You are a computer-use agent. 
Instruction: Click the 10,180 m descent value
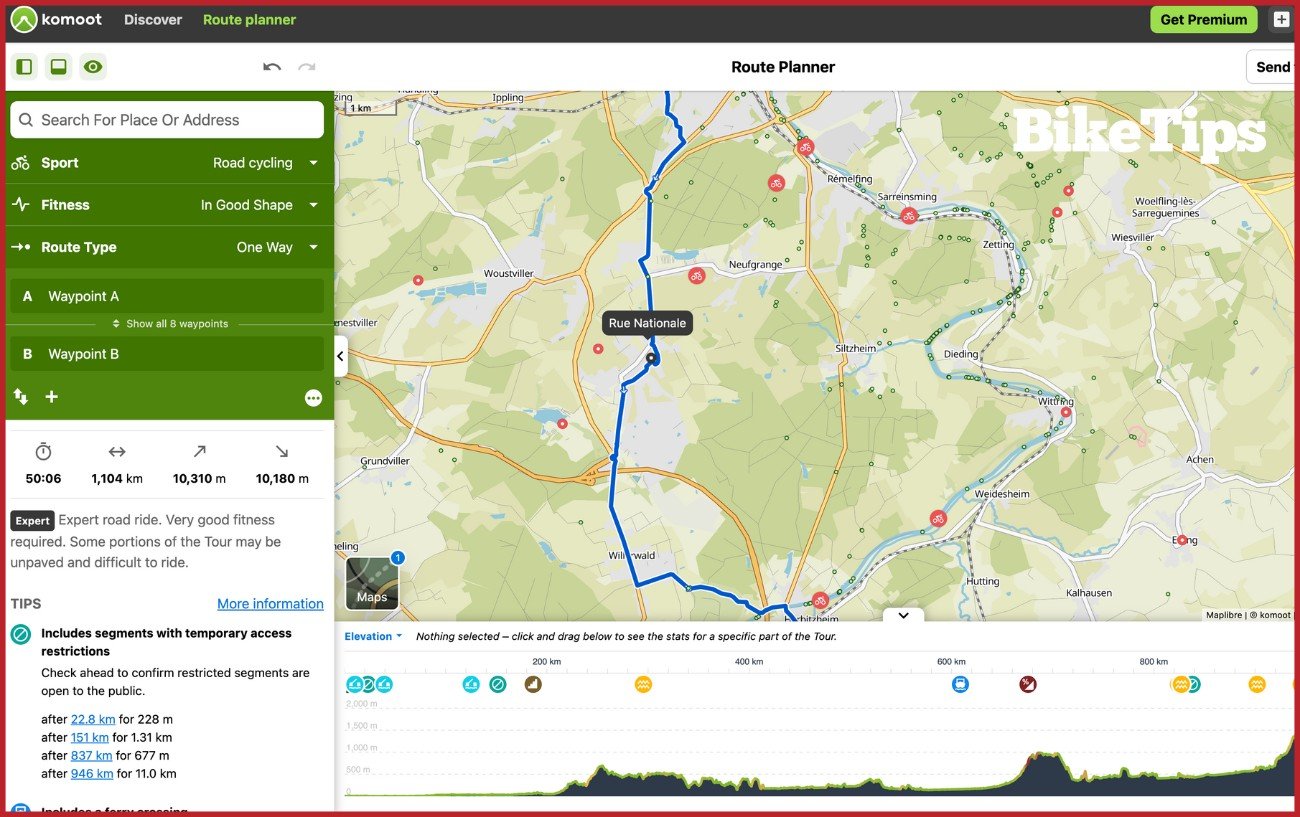tap(282, 479)
